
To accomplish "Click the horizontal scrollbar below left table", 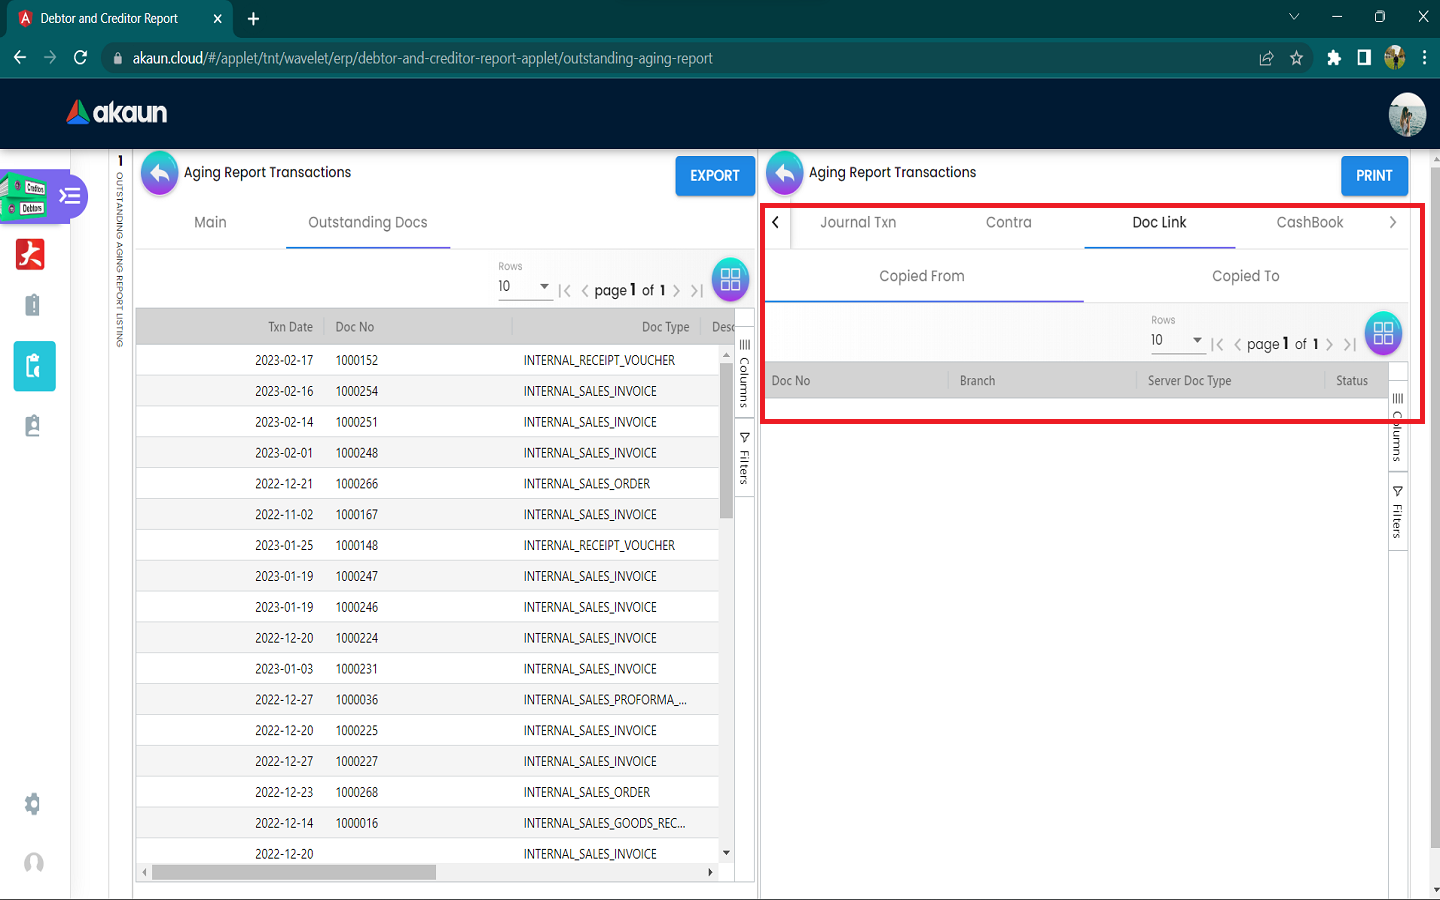I will (x=294, y=872).
